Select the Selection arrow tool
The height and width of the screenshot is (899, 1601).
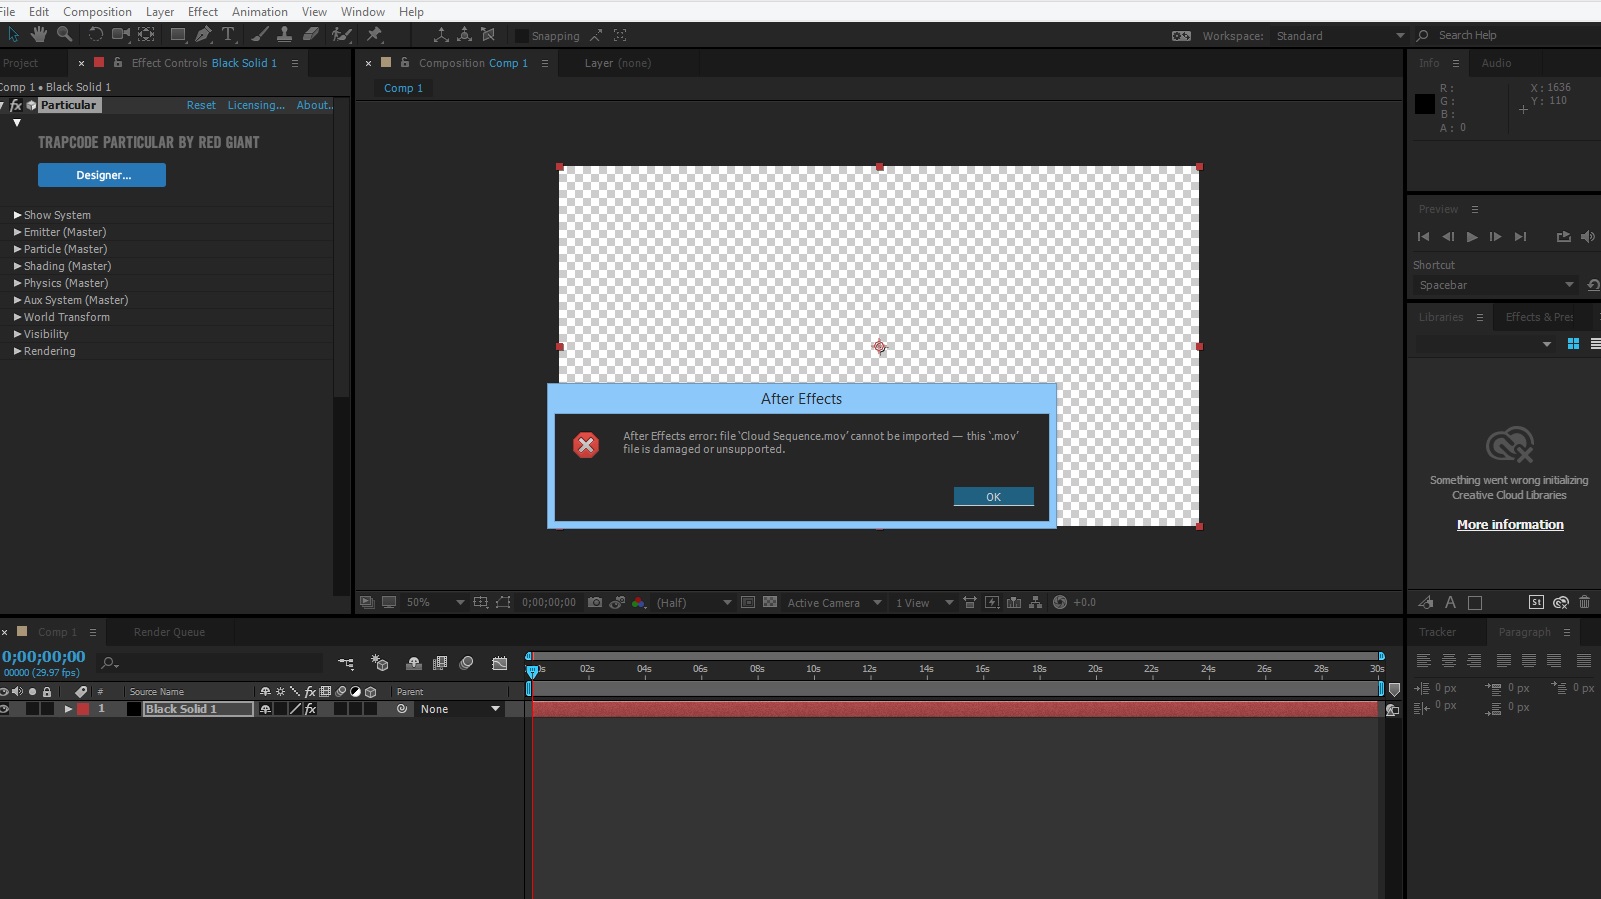(x=13, y=35)
